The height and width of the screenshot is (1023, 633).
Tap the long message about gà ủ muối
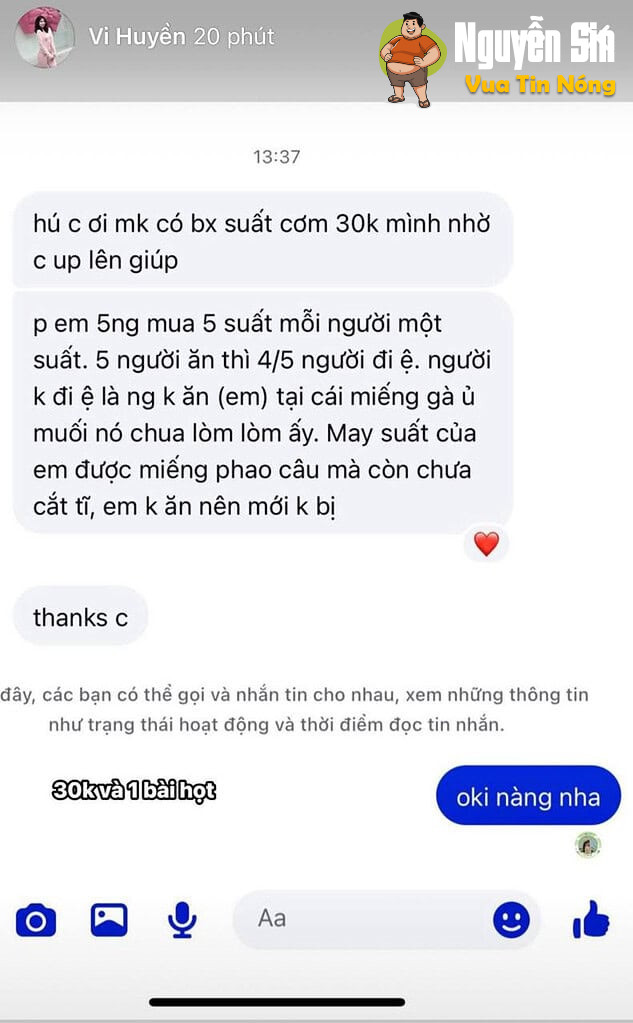[x=262, y=413]
